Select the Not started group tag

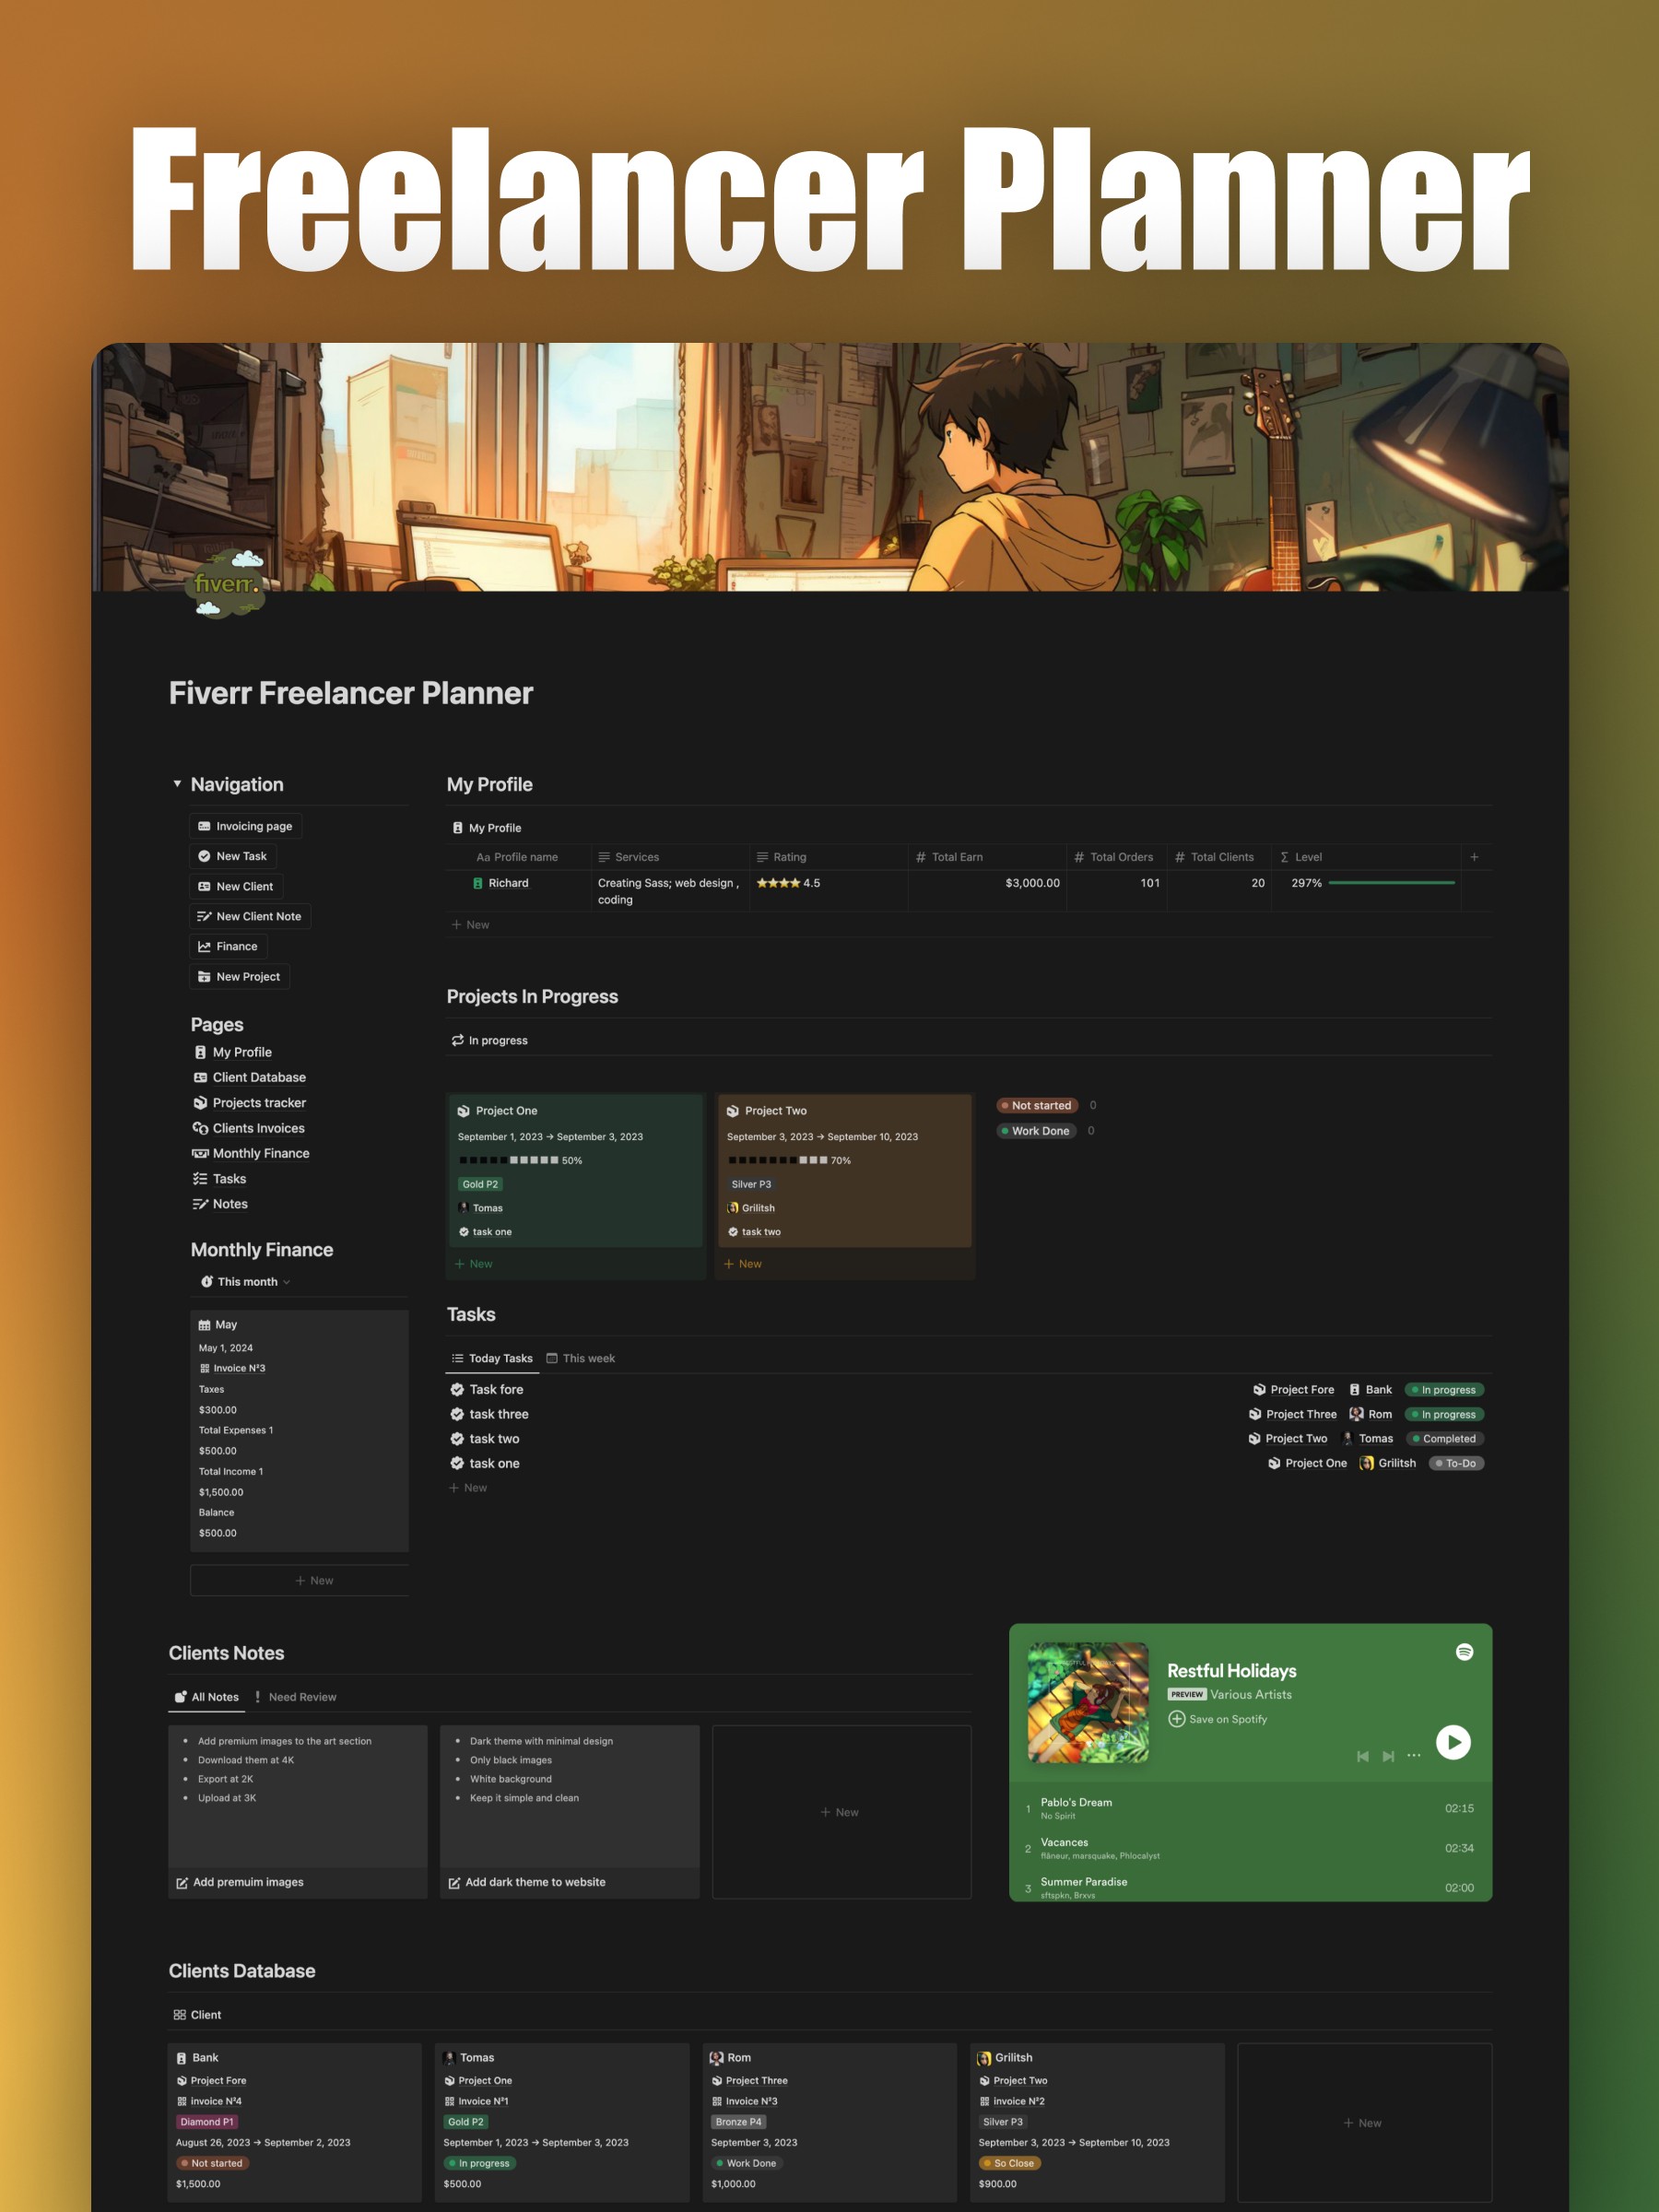(1037, 1105)
